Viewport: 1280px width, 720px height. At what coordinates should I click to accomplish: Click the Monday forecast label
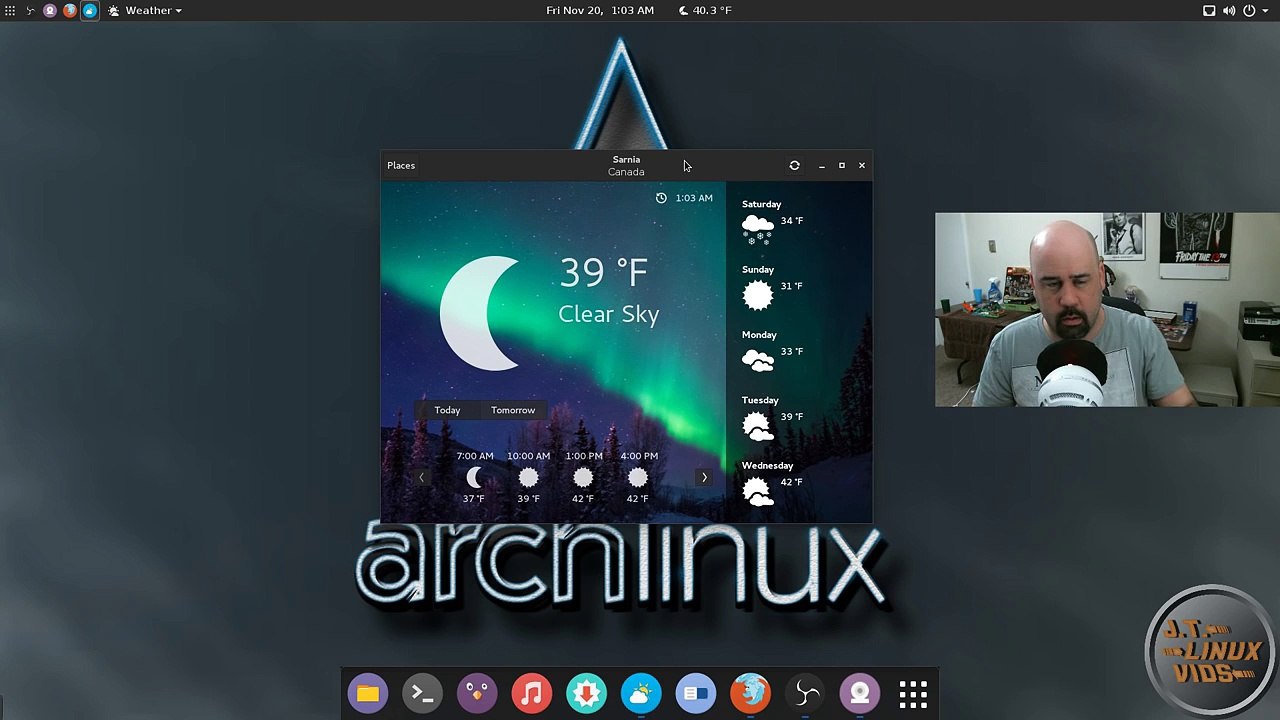759,335
